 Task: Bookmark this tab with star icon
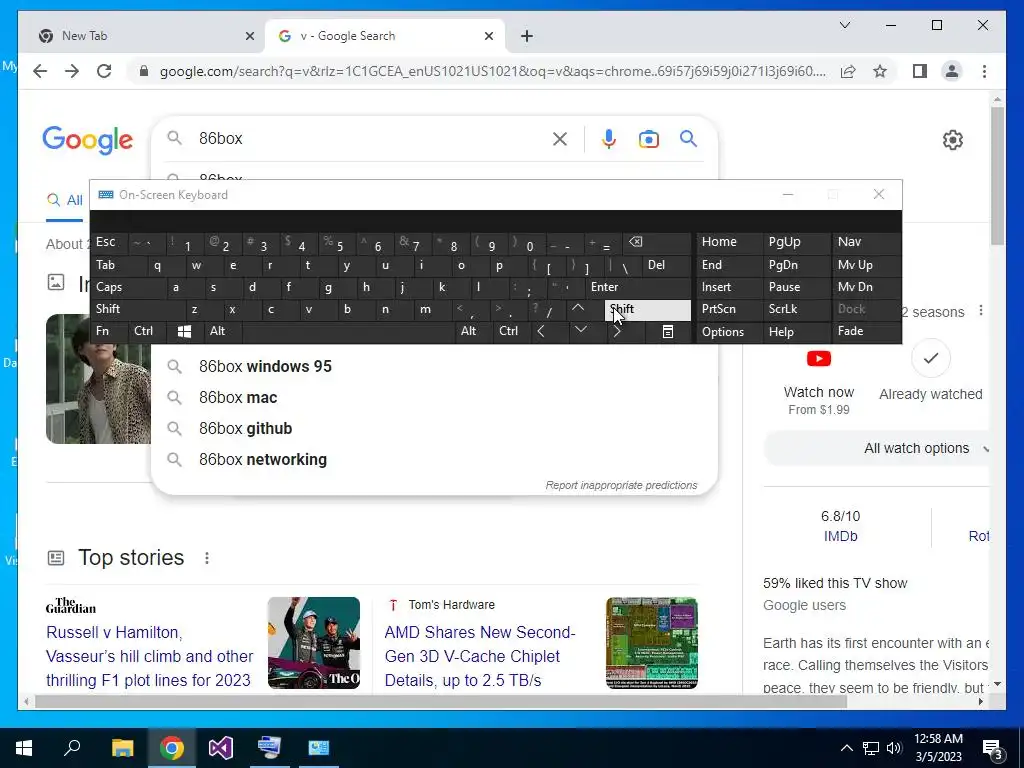point(880,71)
